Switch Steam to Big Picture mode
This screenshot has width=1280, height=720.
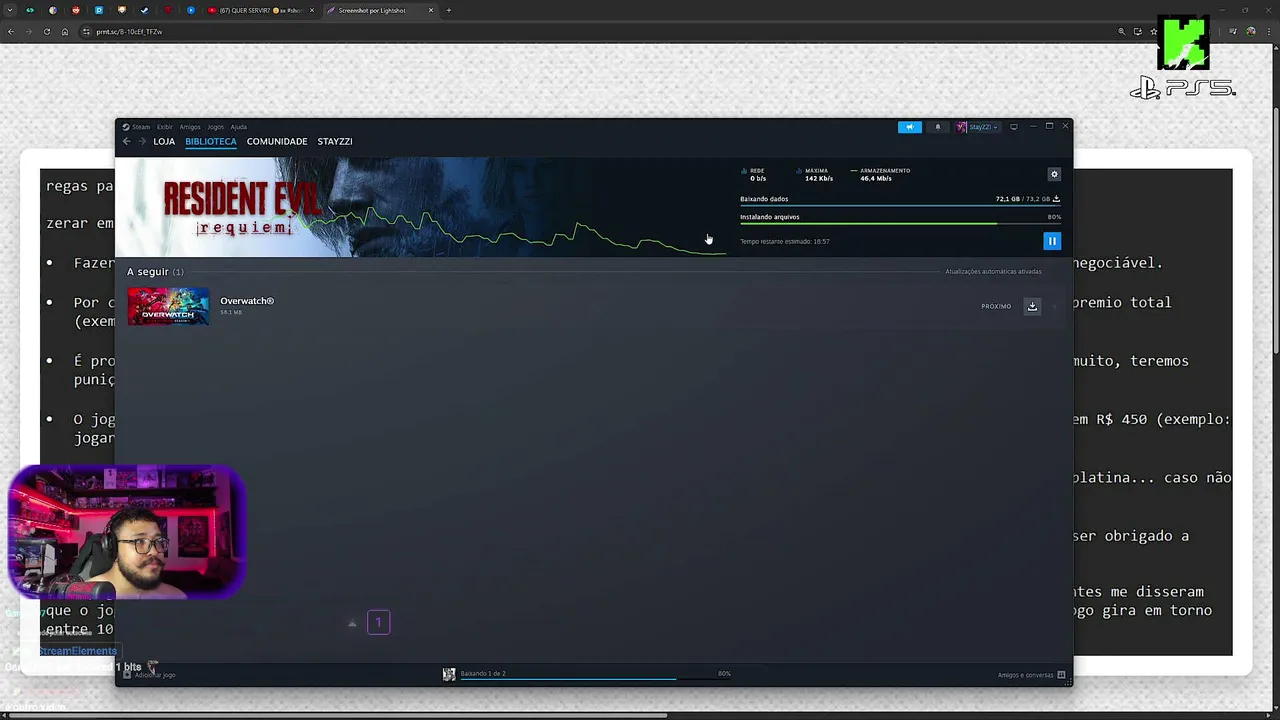[1013, 127]
